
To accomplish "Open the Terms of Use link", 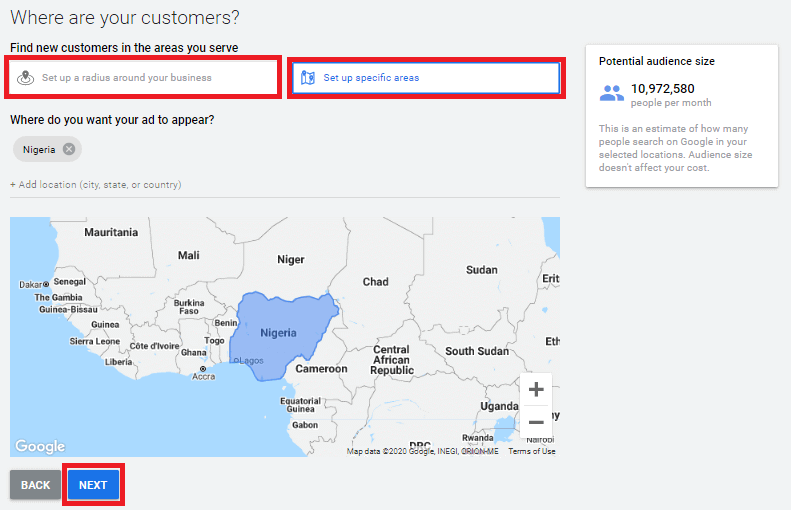I will click(531, 451).
